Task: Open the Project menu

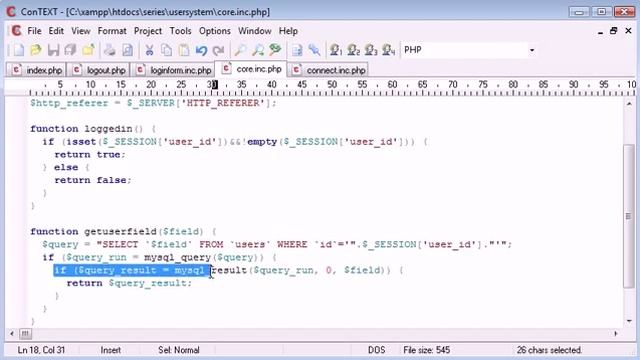Action: [x=148, y=31]
